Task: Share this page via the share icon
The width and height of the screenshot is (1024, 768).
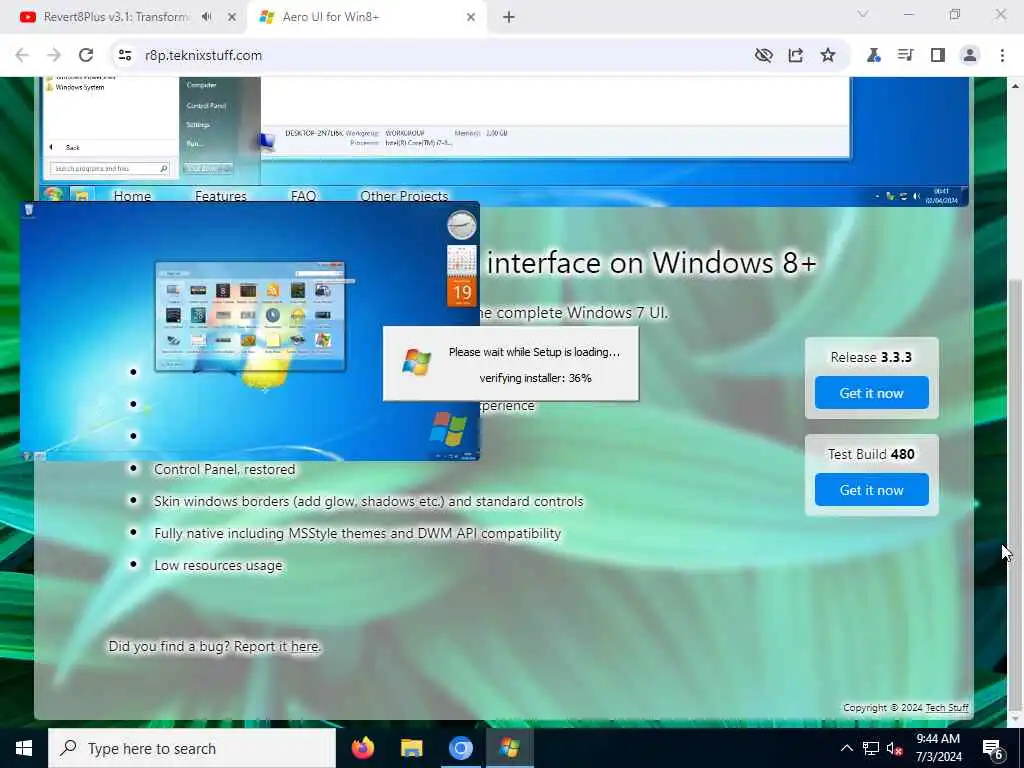Action: coord(795,56)
